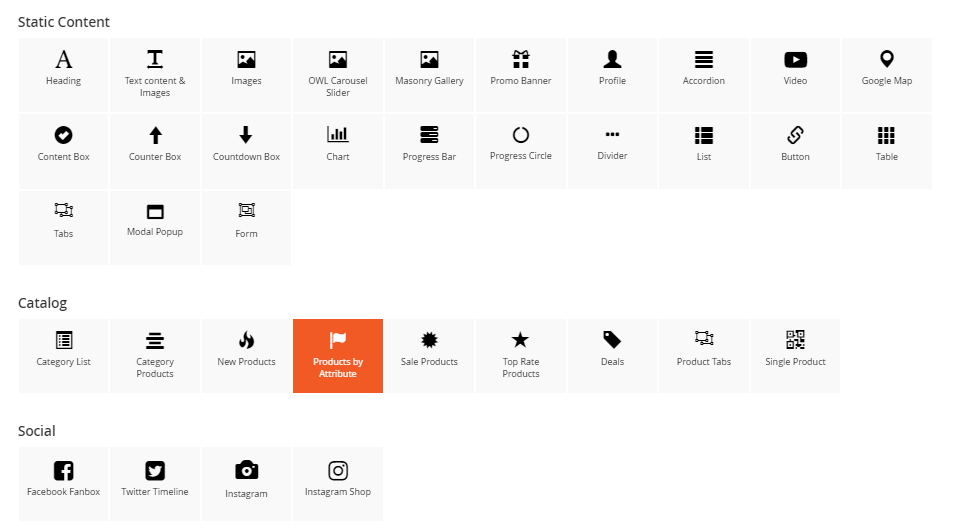Pick the Google Map element
This screenshot has width=953, height=531.
886,68
